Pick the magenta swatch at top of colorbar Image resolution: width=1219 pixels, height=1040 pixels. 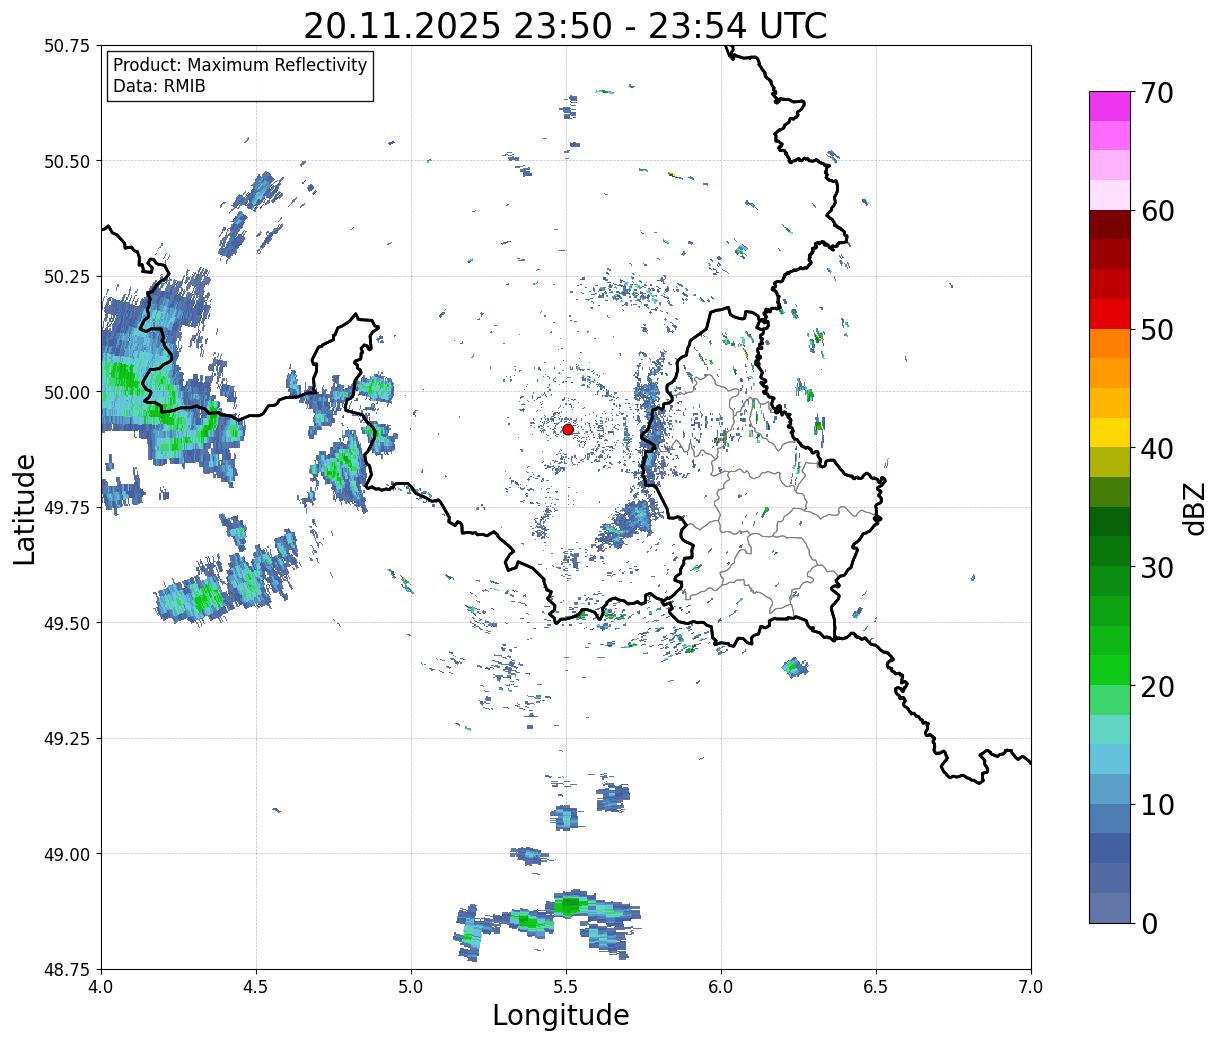(x=1110, y=106)
